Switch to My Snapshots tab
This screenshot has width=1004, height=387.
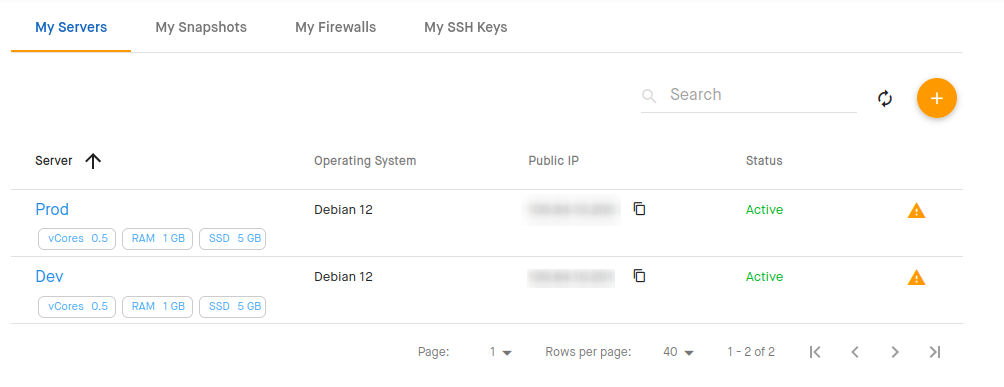click(x=201, y=28)
